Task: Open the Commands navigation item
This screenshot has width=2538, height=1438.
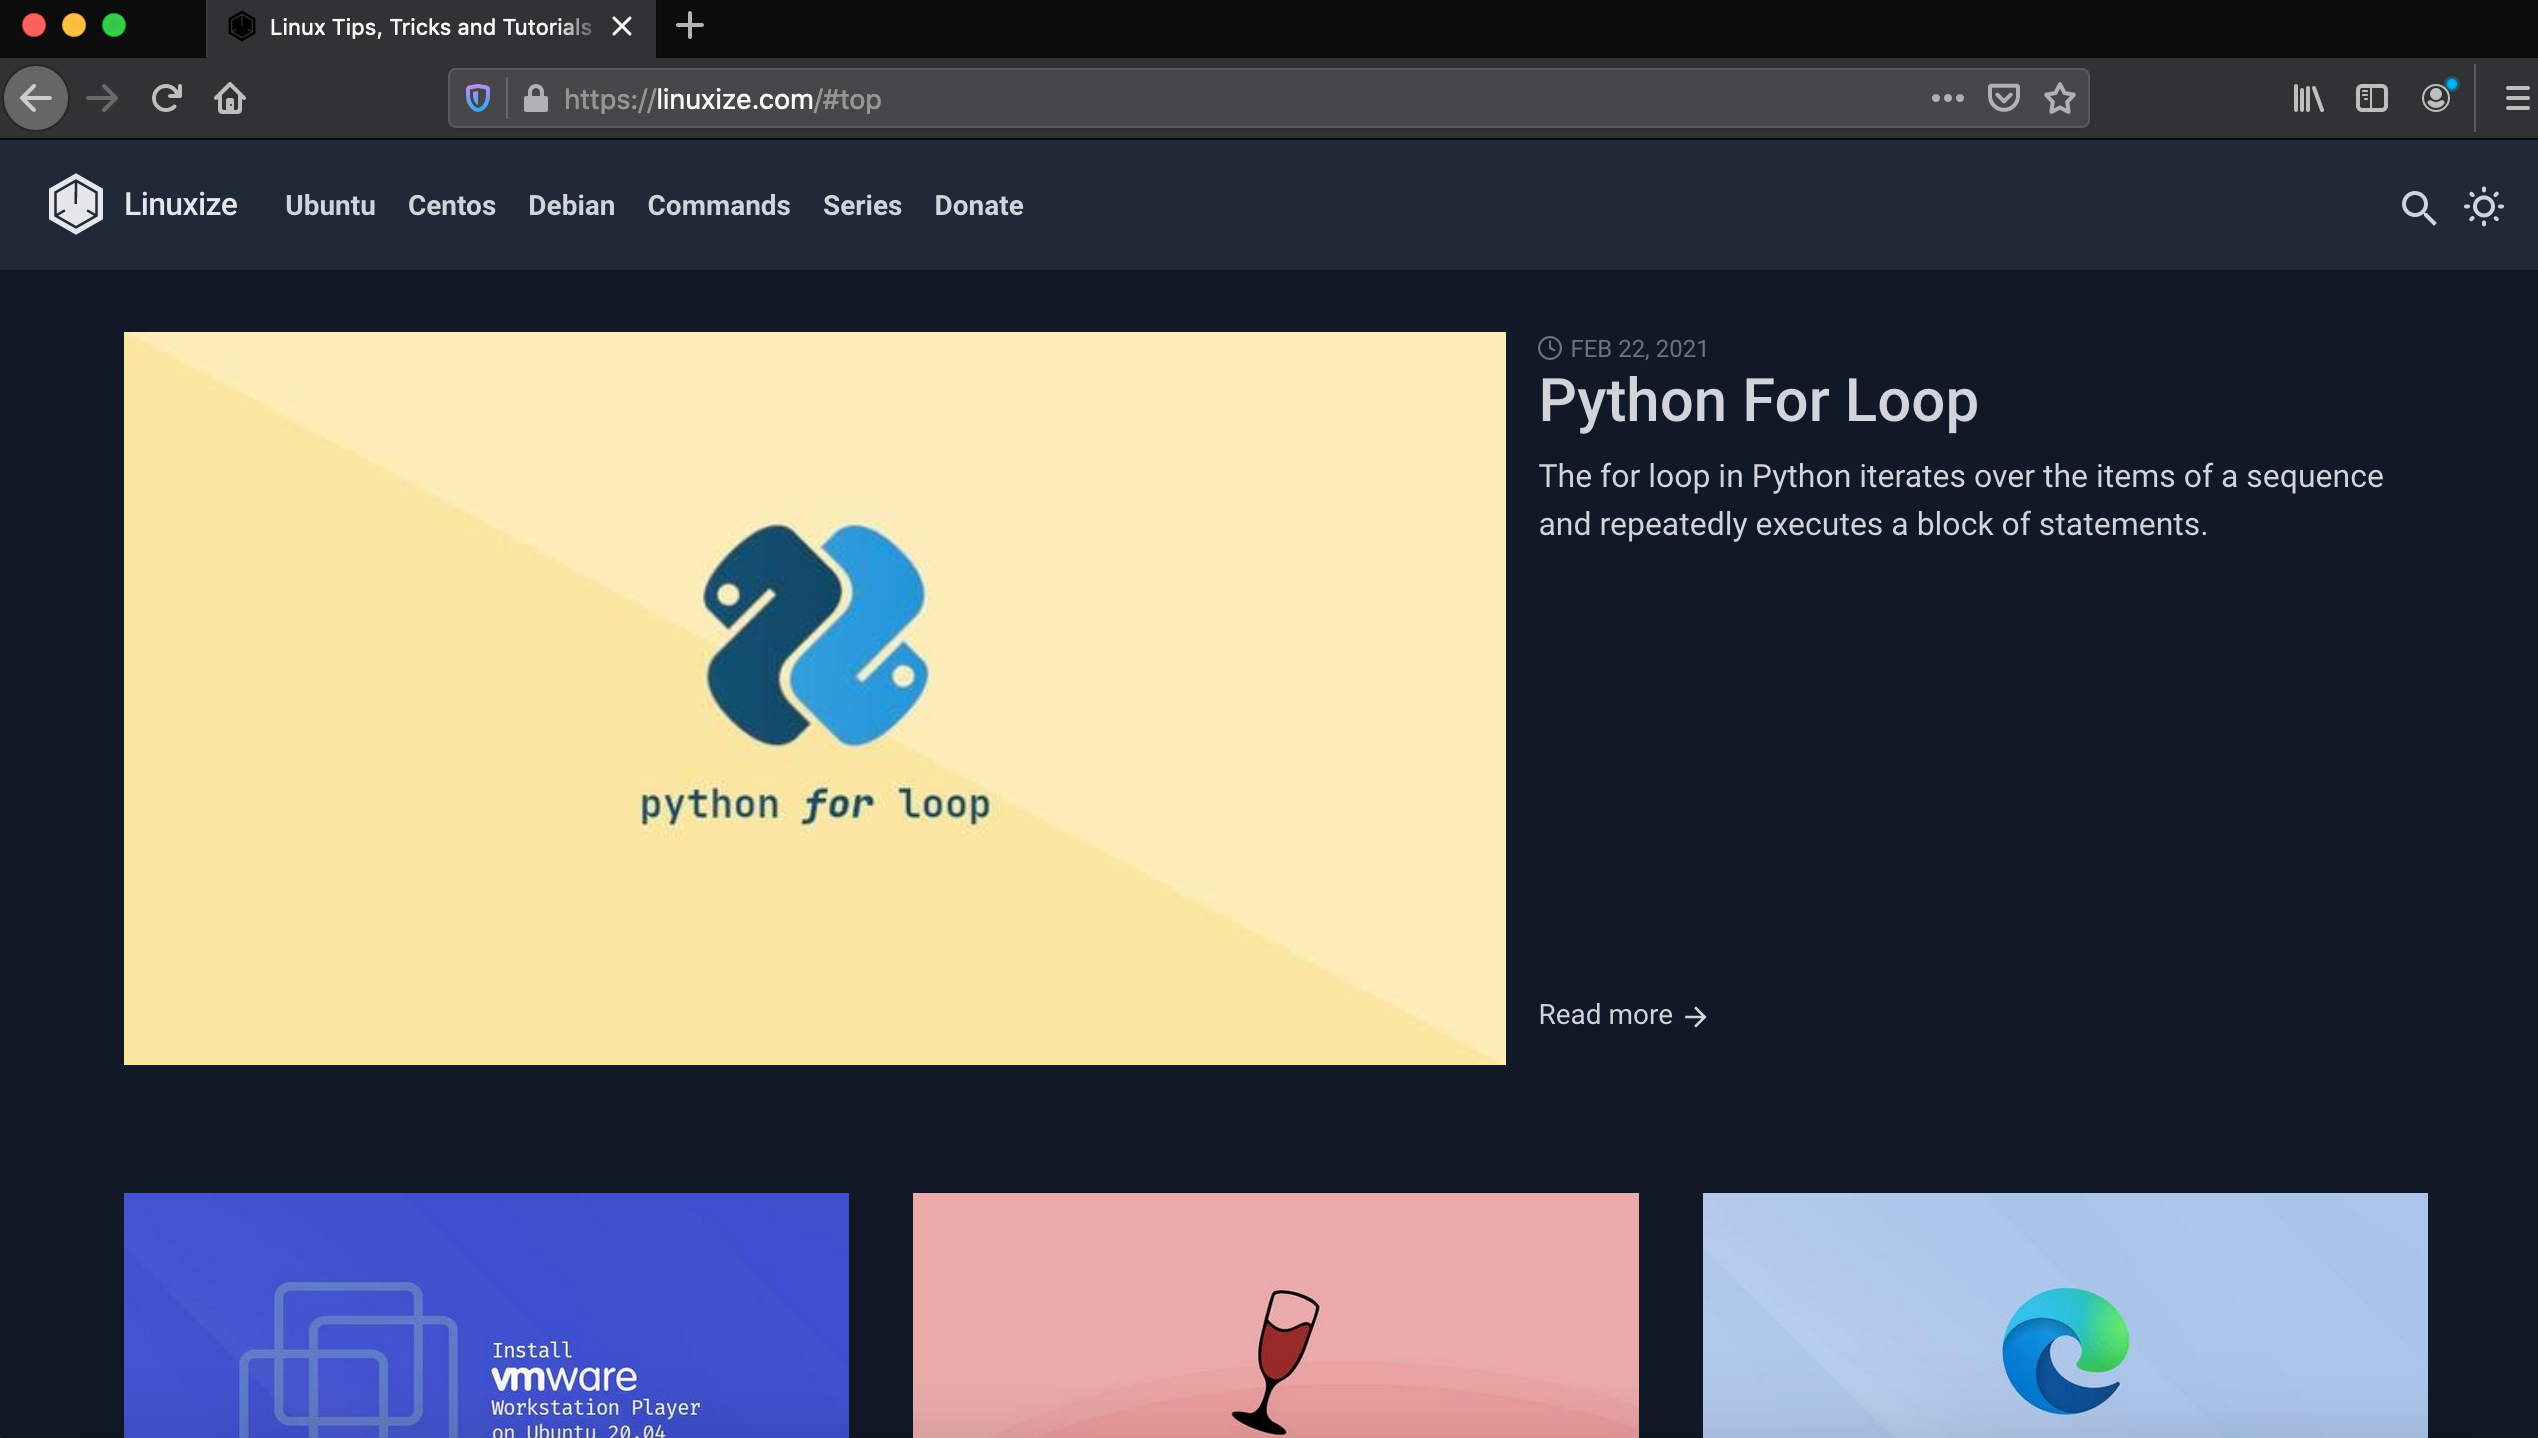Action: coord(718,205)
